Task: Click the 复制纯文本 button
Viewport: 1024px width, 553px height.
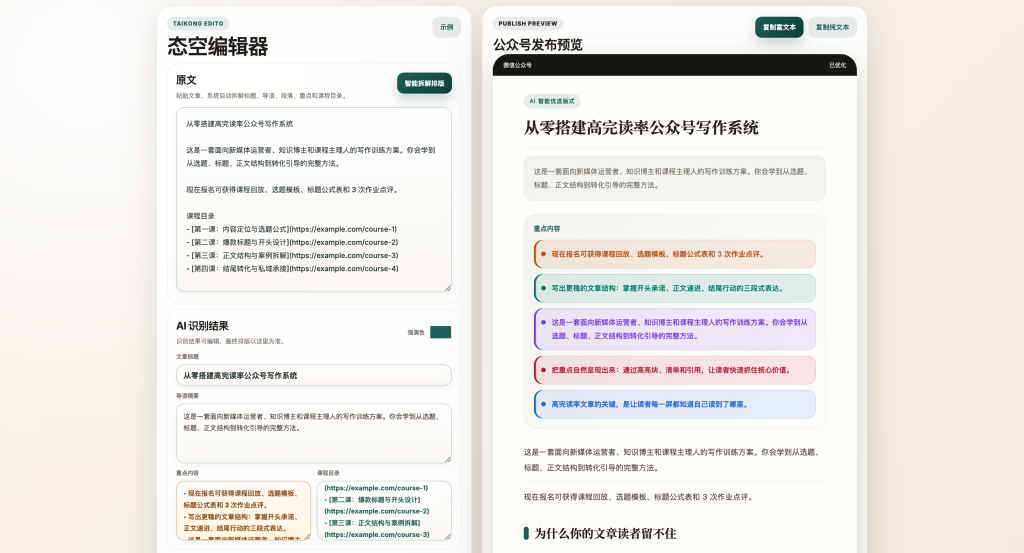Action: pos(832,27)
